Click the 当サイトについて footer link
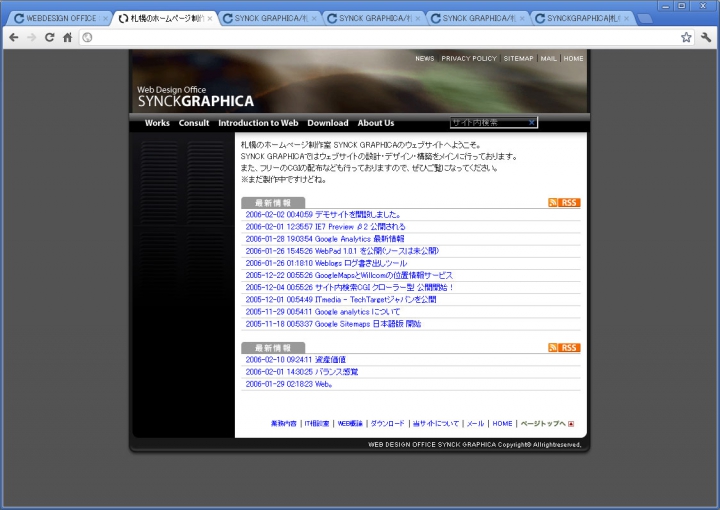This screenshot has width=720, height=510. [435, 424]
